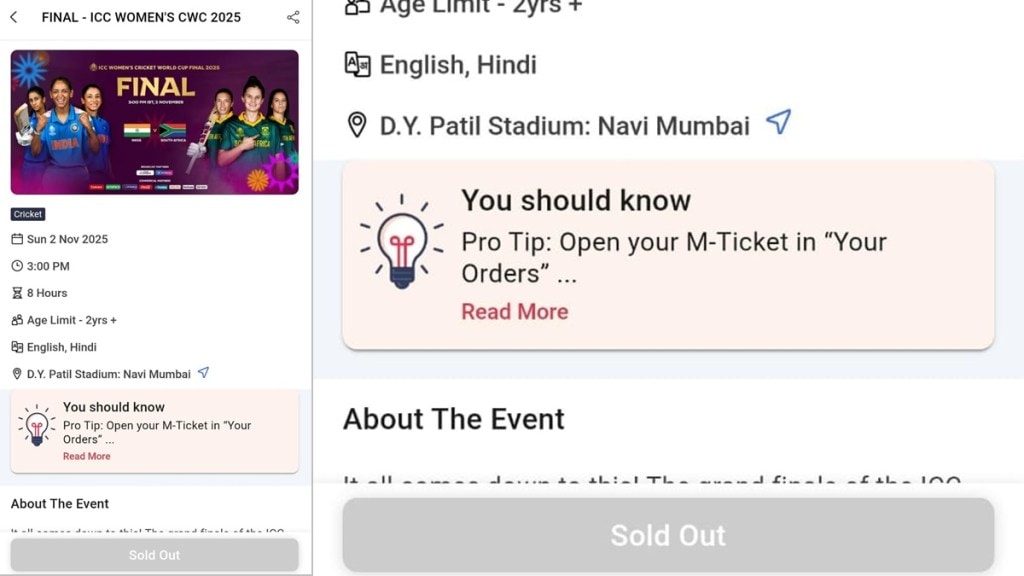Screen dimensions: 1024x576
Task: Click the You should know heading
Action: pos(575,200)
